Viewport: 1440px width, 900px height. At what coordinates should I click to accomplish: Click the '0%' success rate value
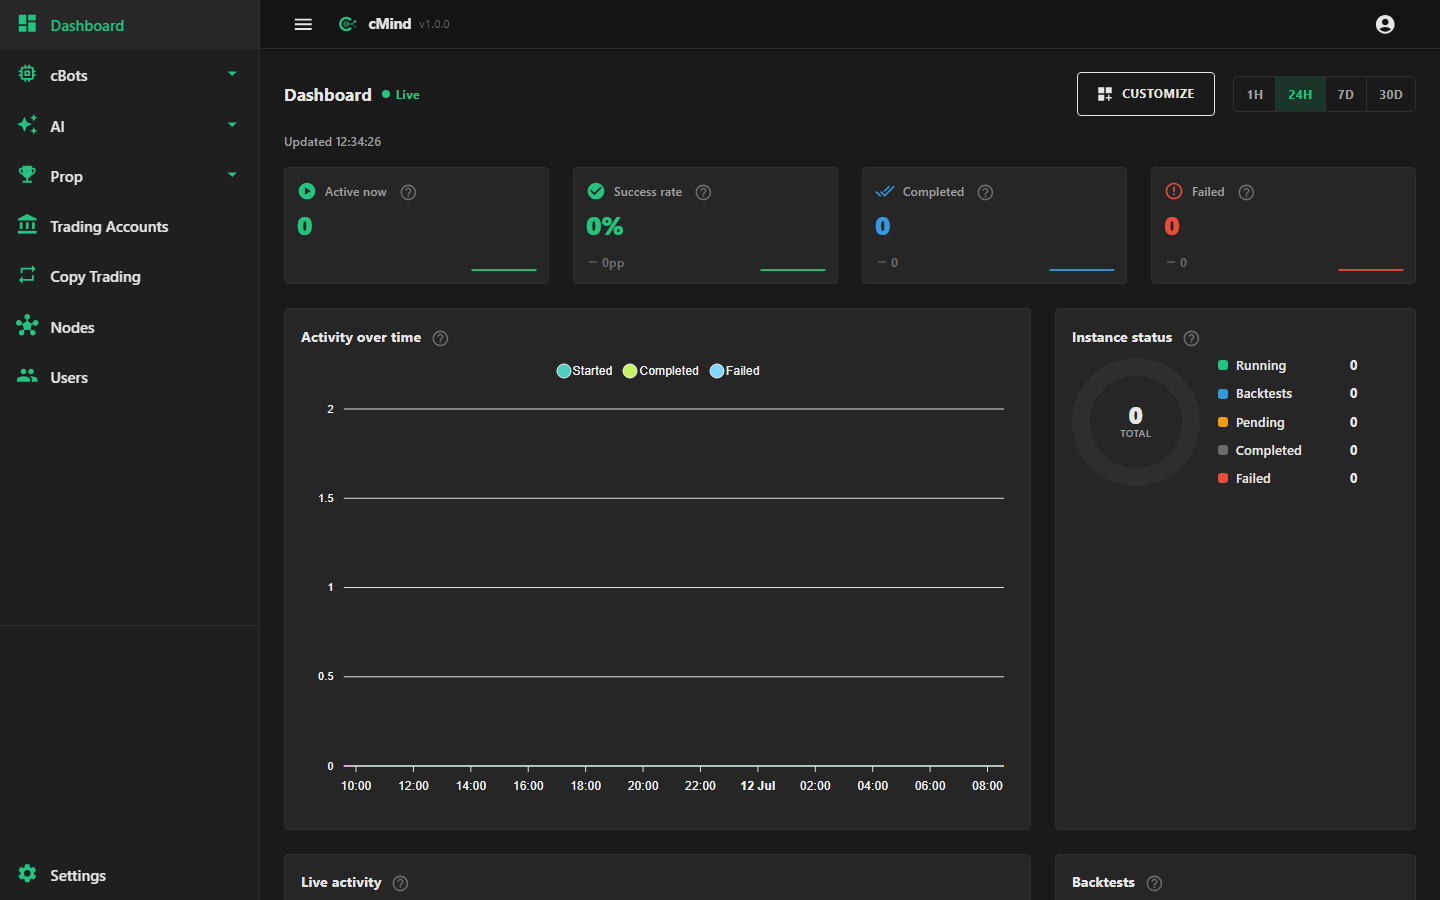pyautogui.click(x=605, y=226)
